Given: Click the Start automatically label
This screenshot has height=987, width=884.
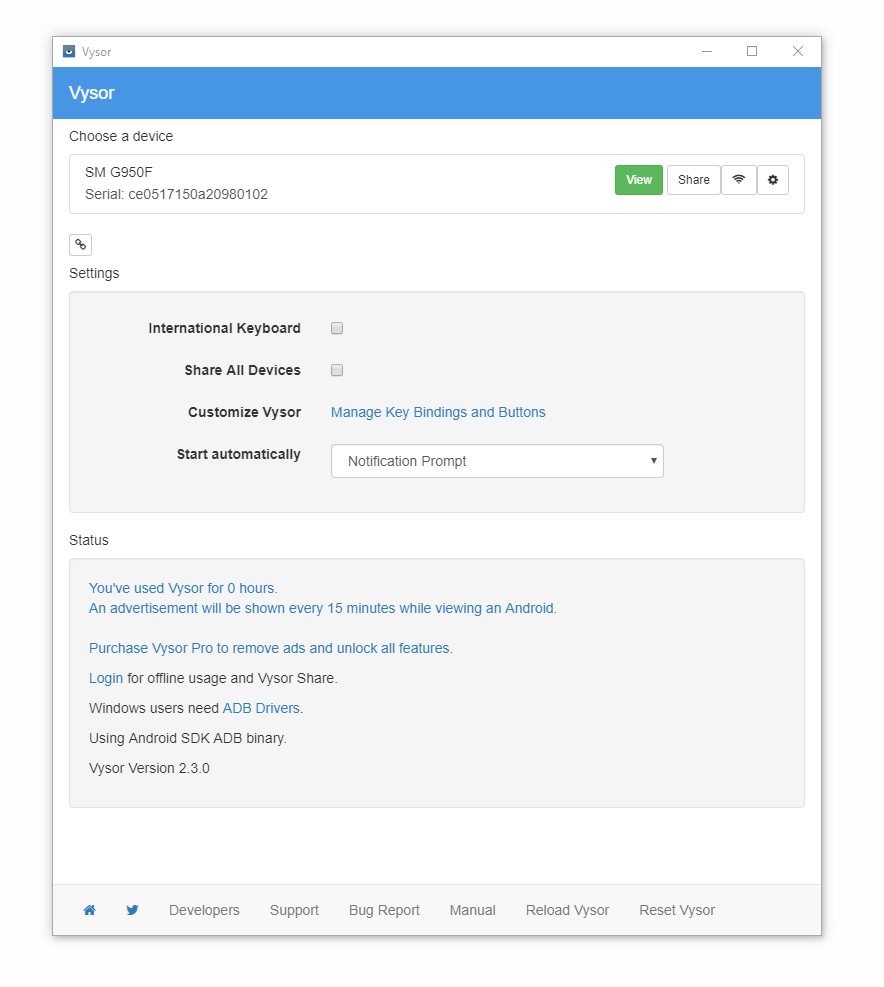Looking at the screenshot, I should [x=239, y=454].
